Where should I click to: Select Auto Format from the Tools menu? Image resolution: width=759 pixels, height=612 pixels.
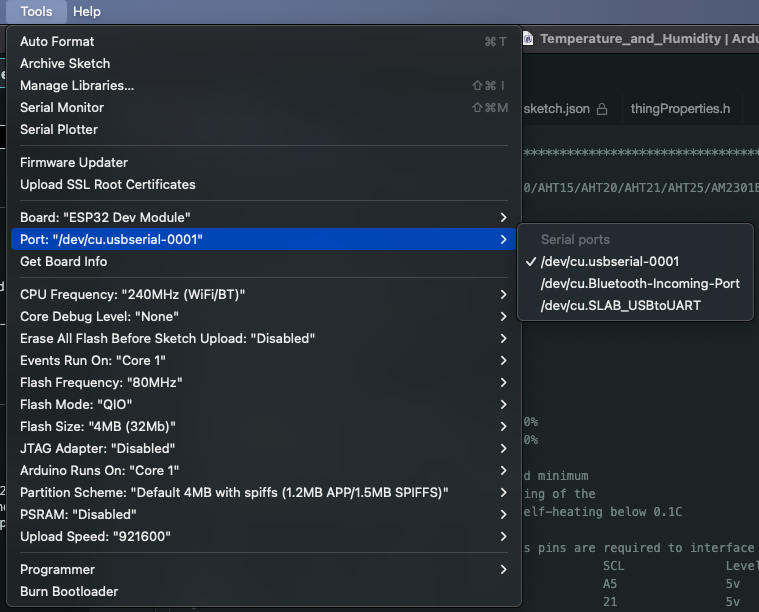tap(57, 41)
